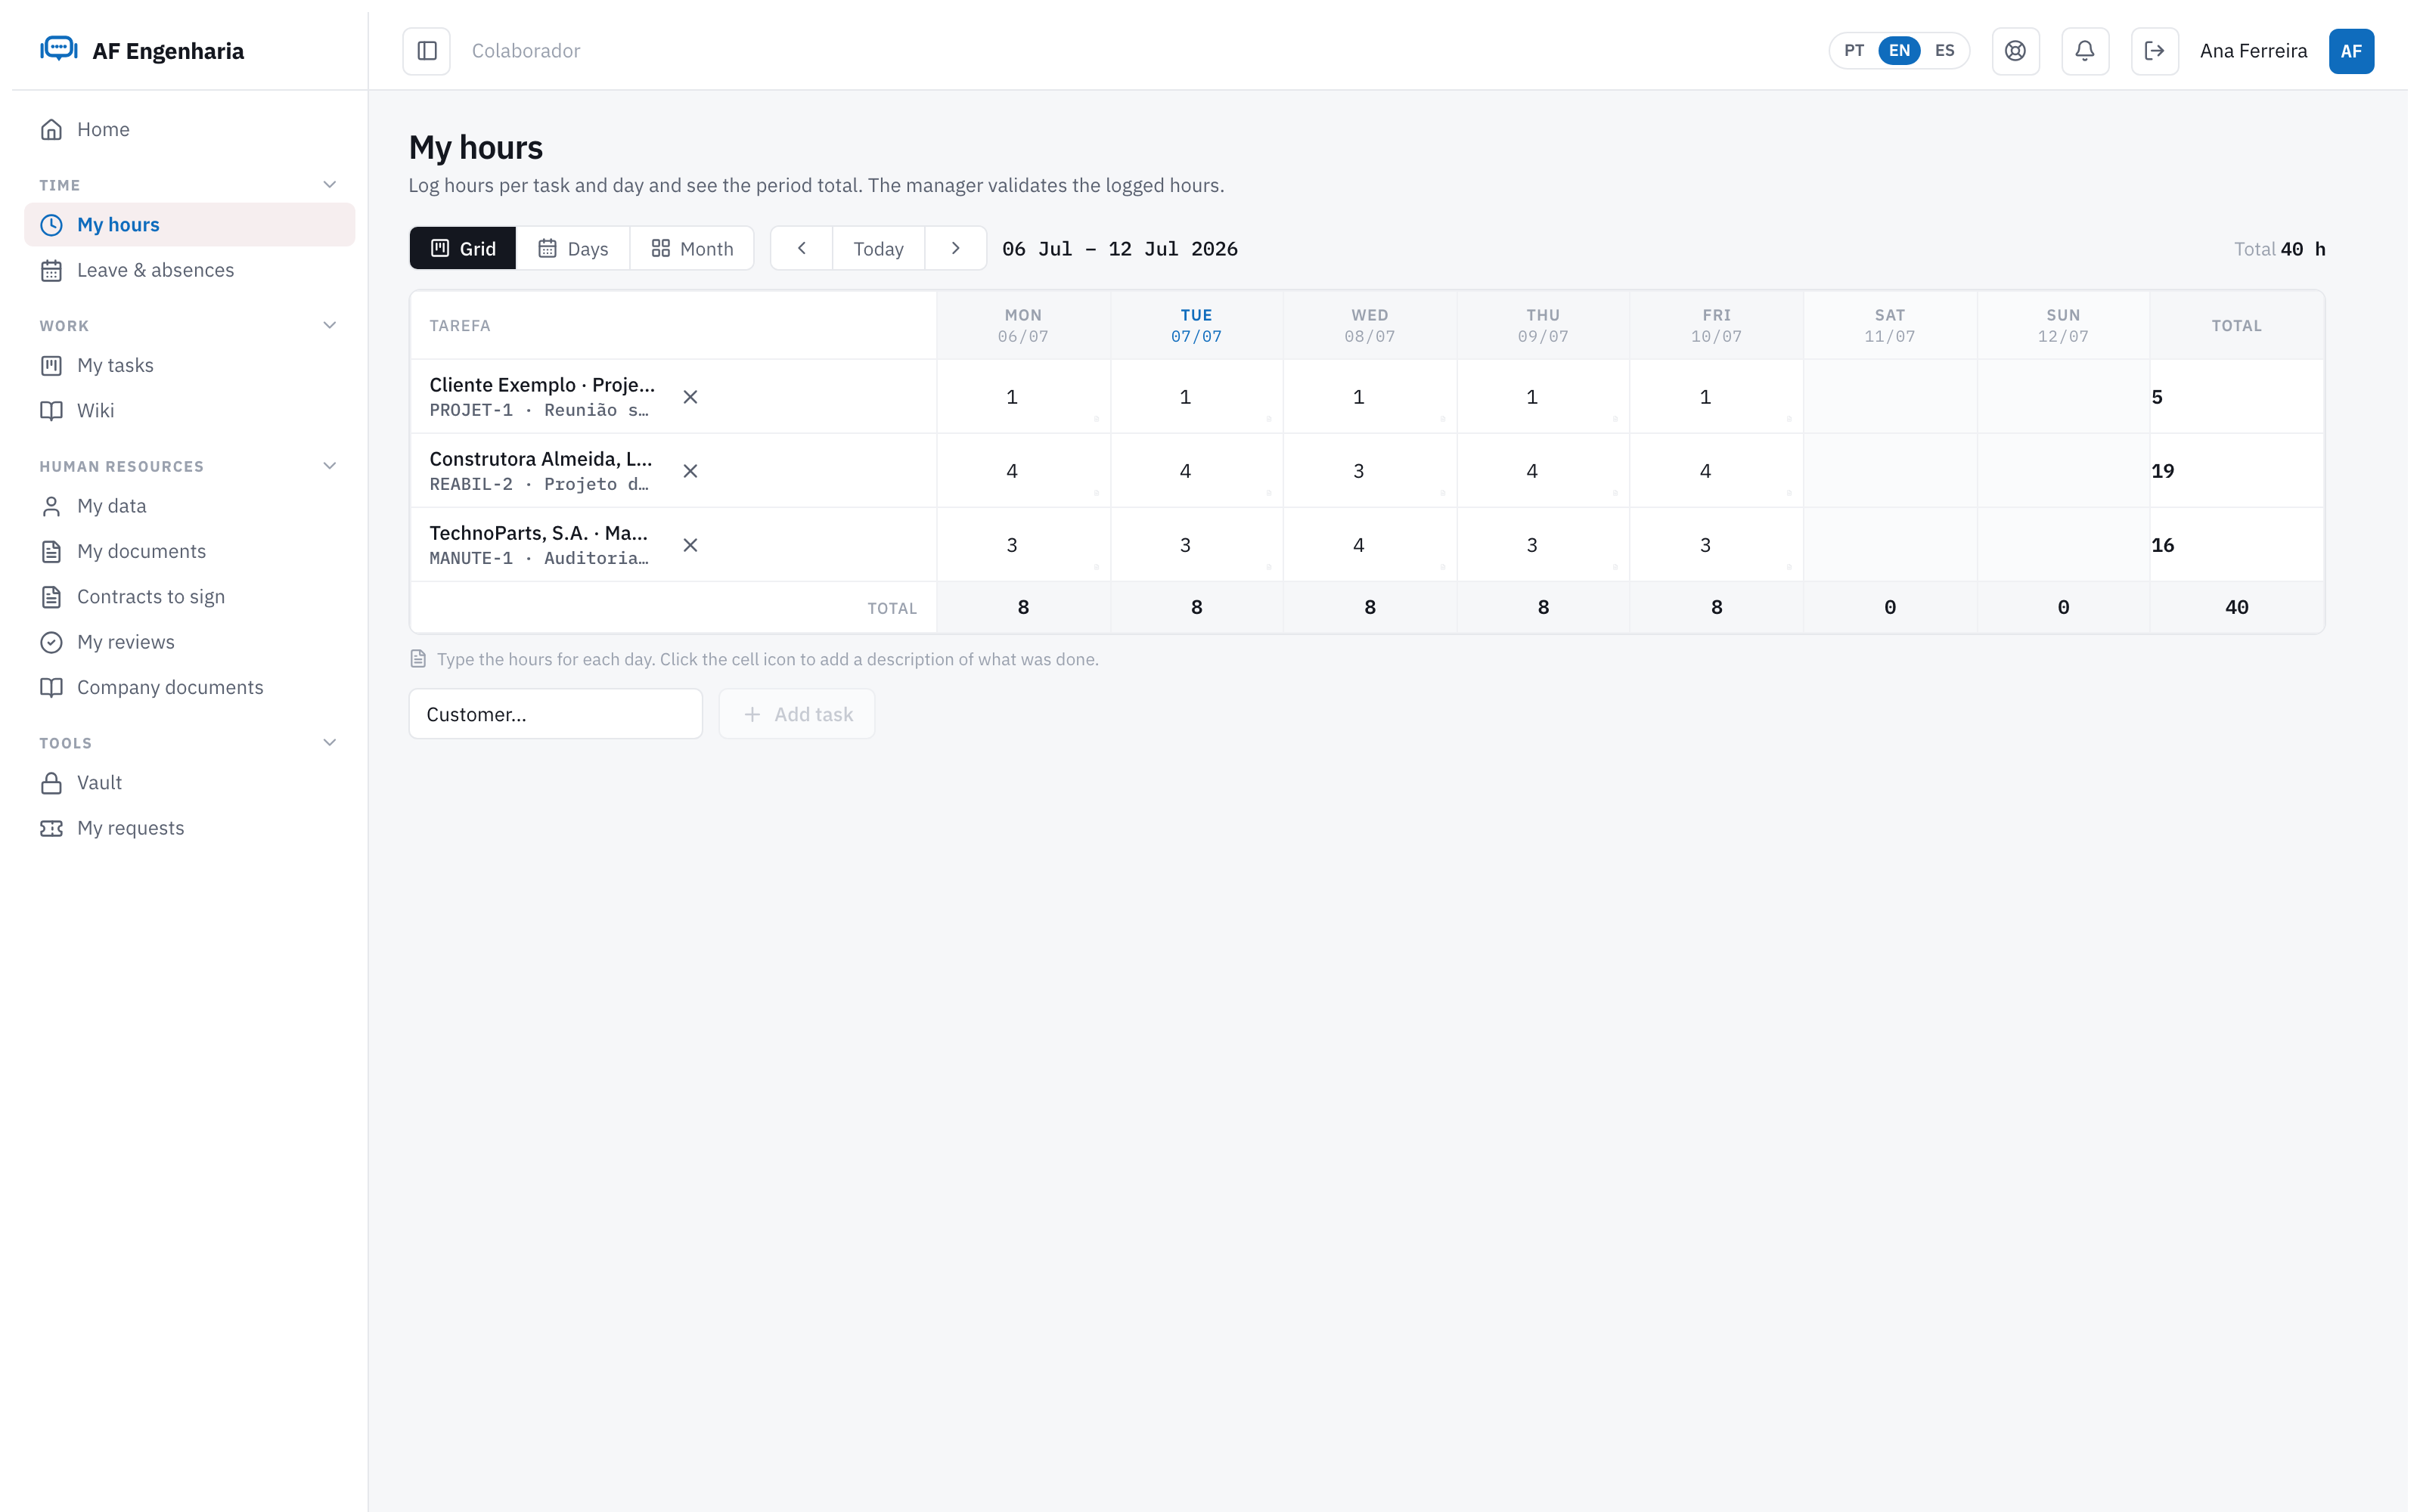
Task: Open the help lifebuoy icon
Action: 2015,51
